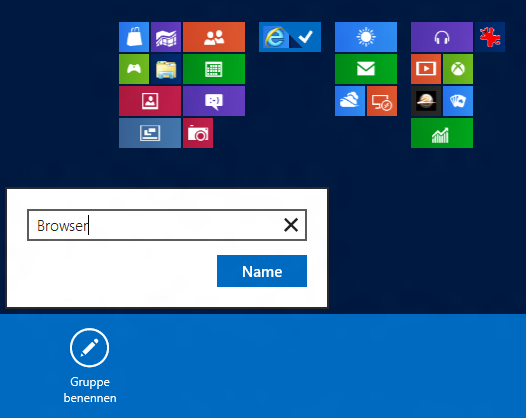Viewport: 526px width, 418px height.
Task: Launch the Camera tile
Action: (x=198, y=133)
